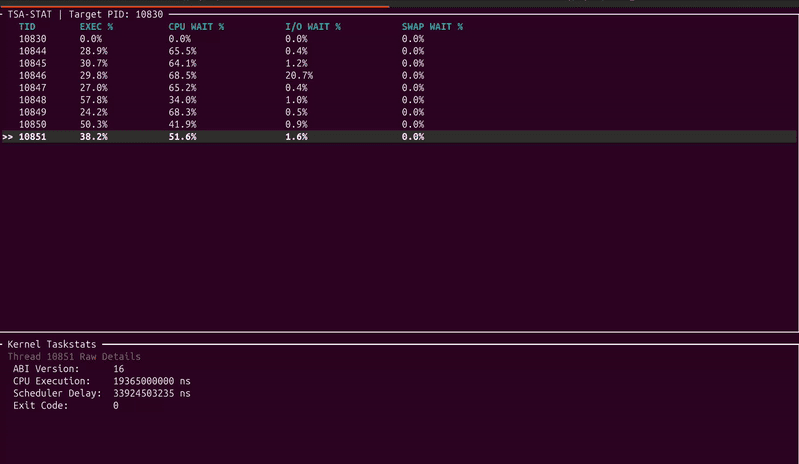Click the 68.5% CPU wait value
The image size is (799, 464).
tap(182, 75)
